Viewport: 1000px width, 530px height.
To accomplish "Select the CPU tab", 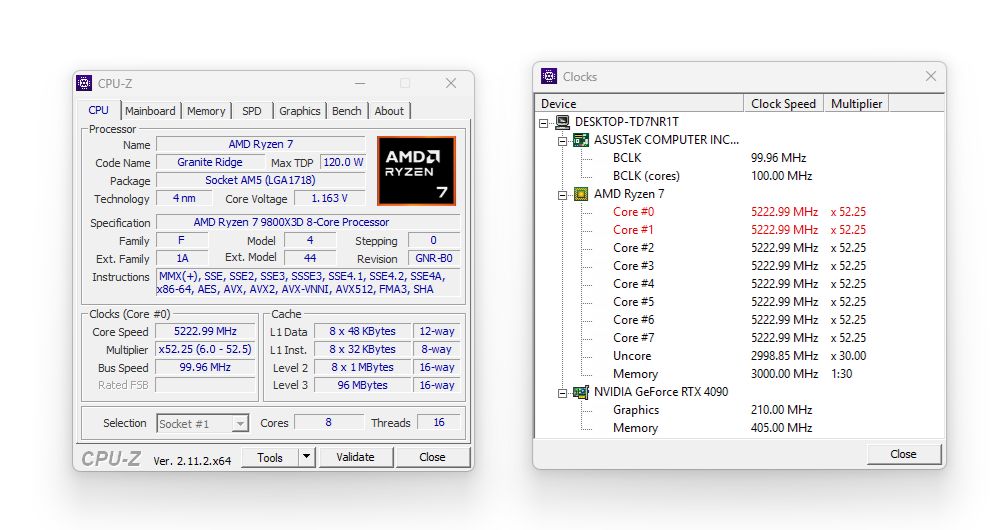I will (99, 110).
